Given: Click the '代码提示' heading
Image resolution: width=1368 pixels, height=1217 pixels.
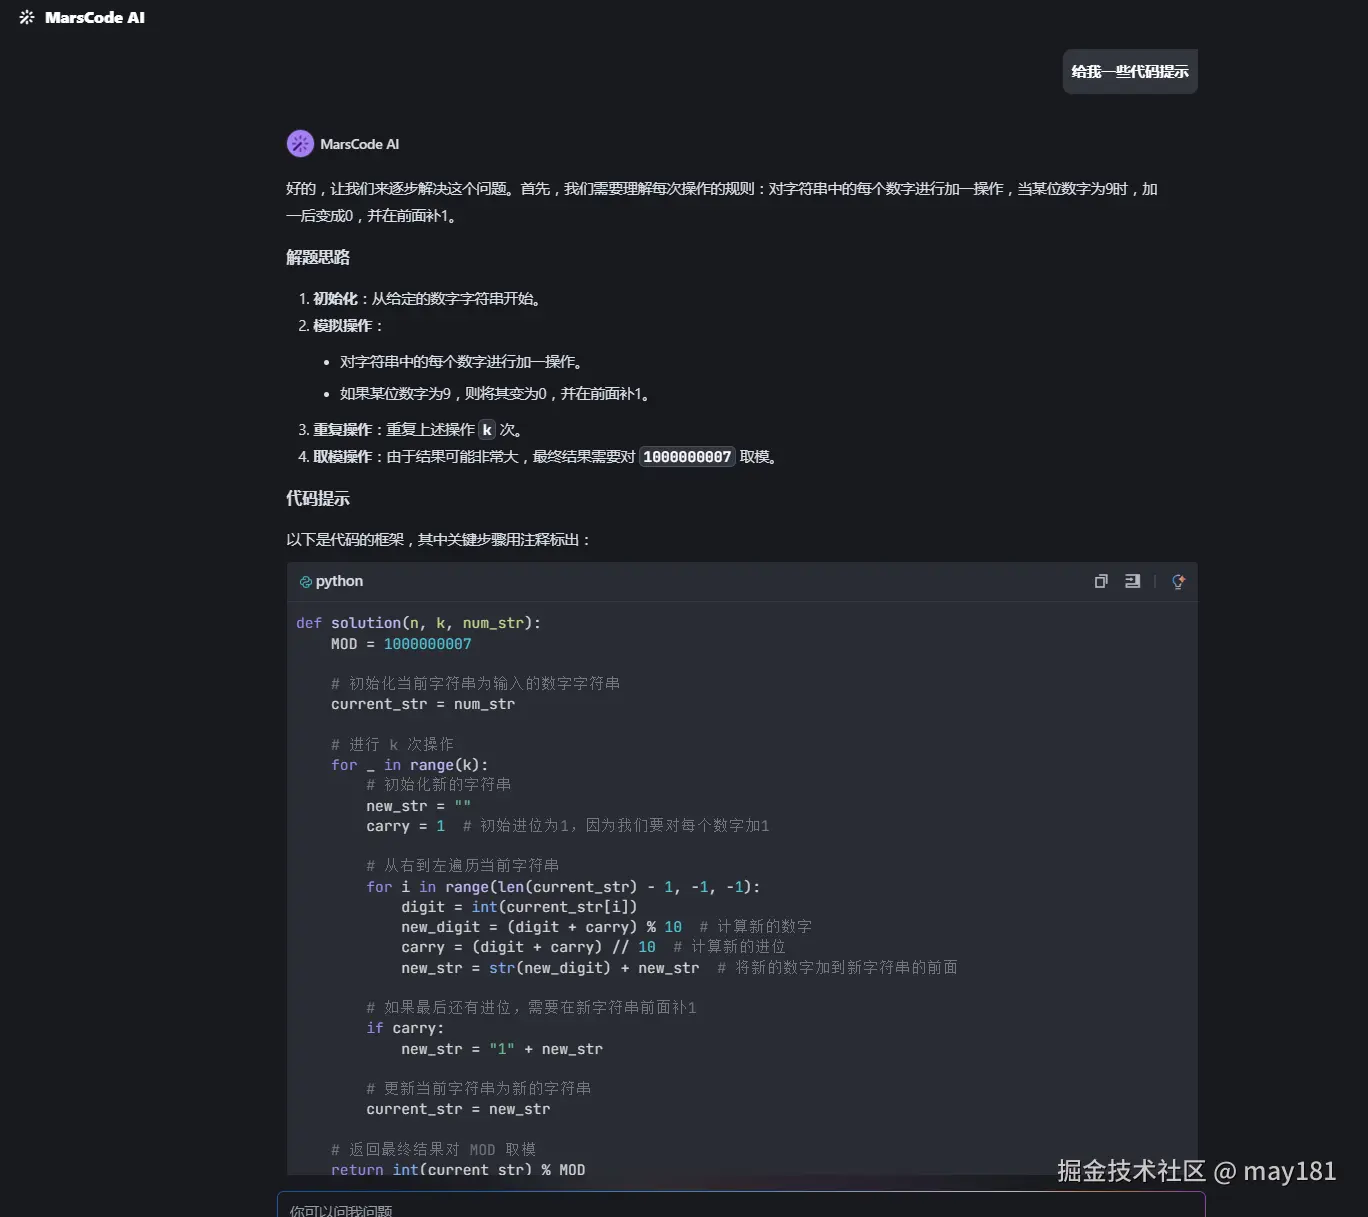Looking at the screenshot, I should [x=318, y=498].
